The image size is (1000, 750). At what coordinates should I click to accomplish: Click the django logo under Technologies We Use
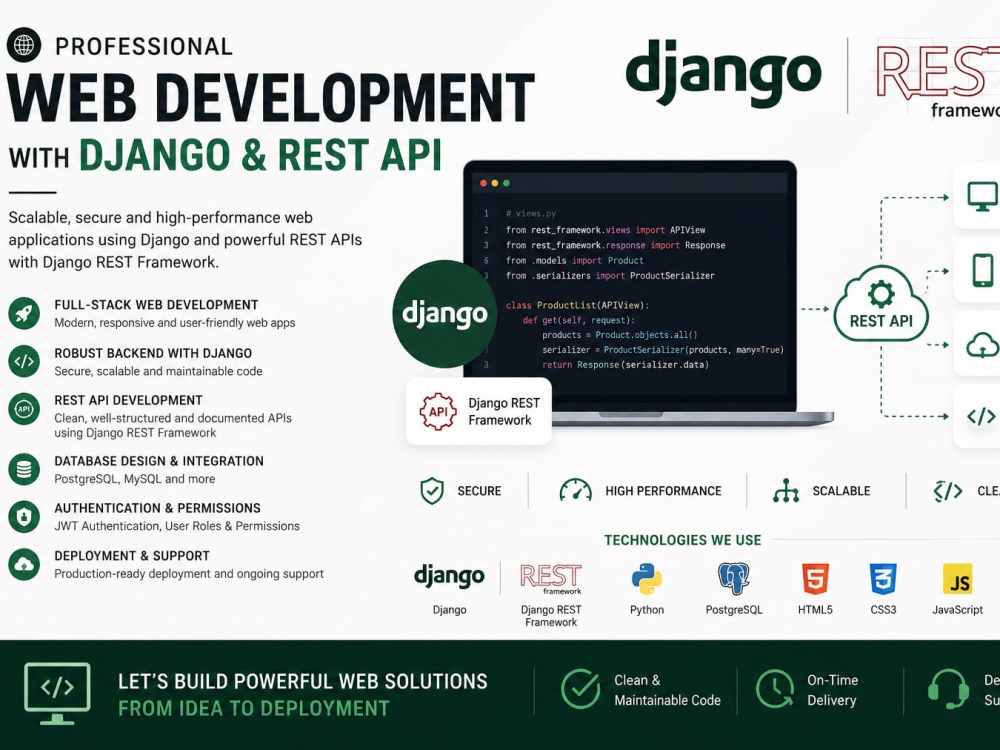pyautogui.click(x=449, y=576)
